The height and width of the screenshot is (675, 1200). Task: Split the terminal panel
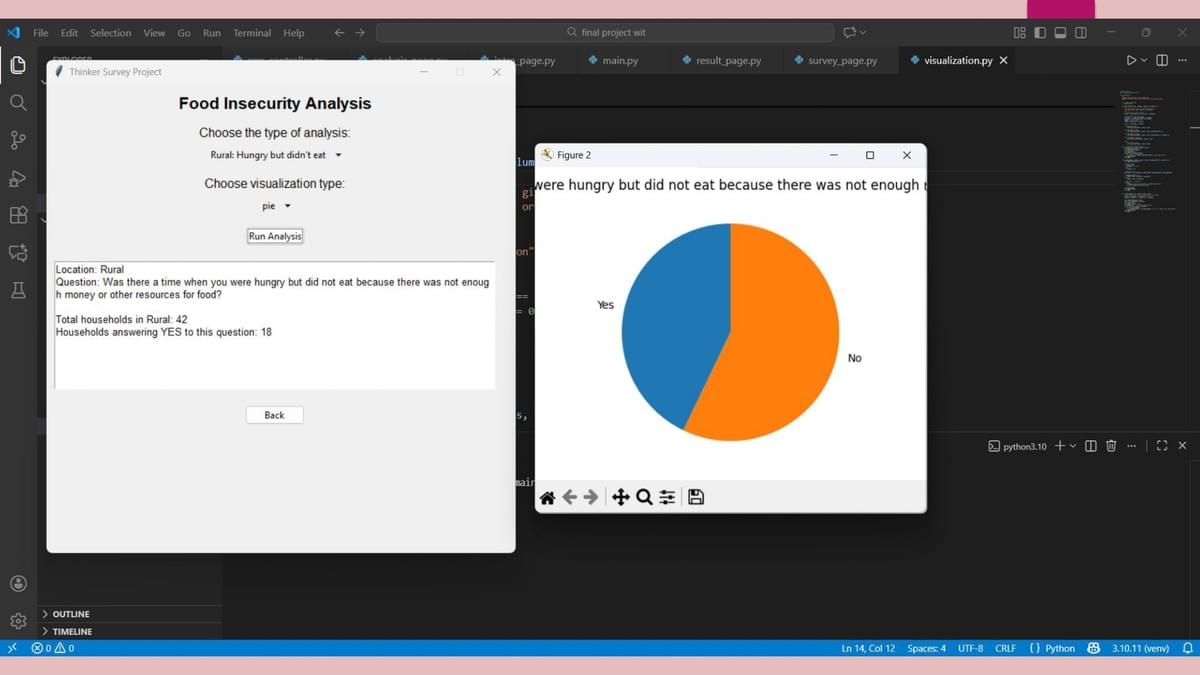coord(1091,446)
